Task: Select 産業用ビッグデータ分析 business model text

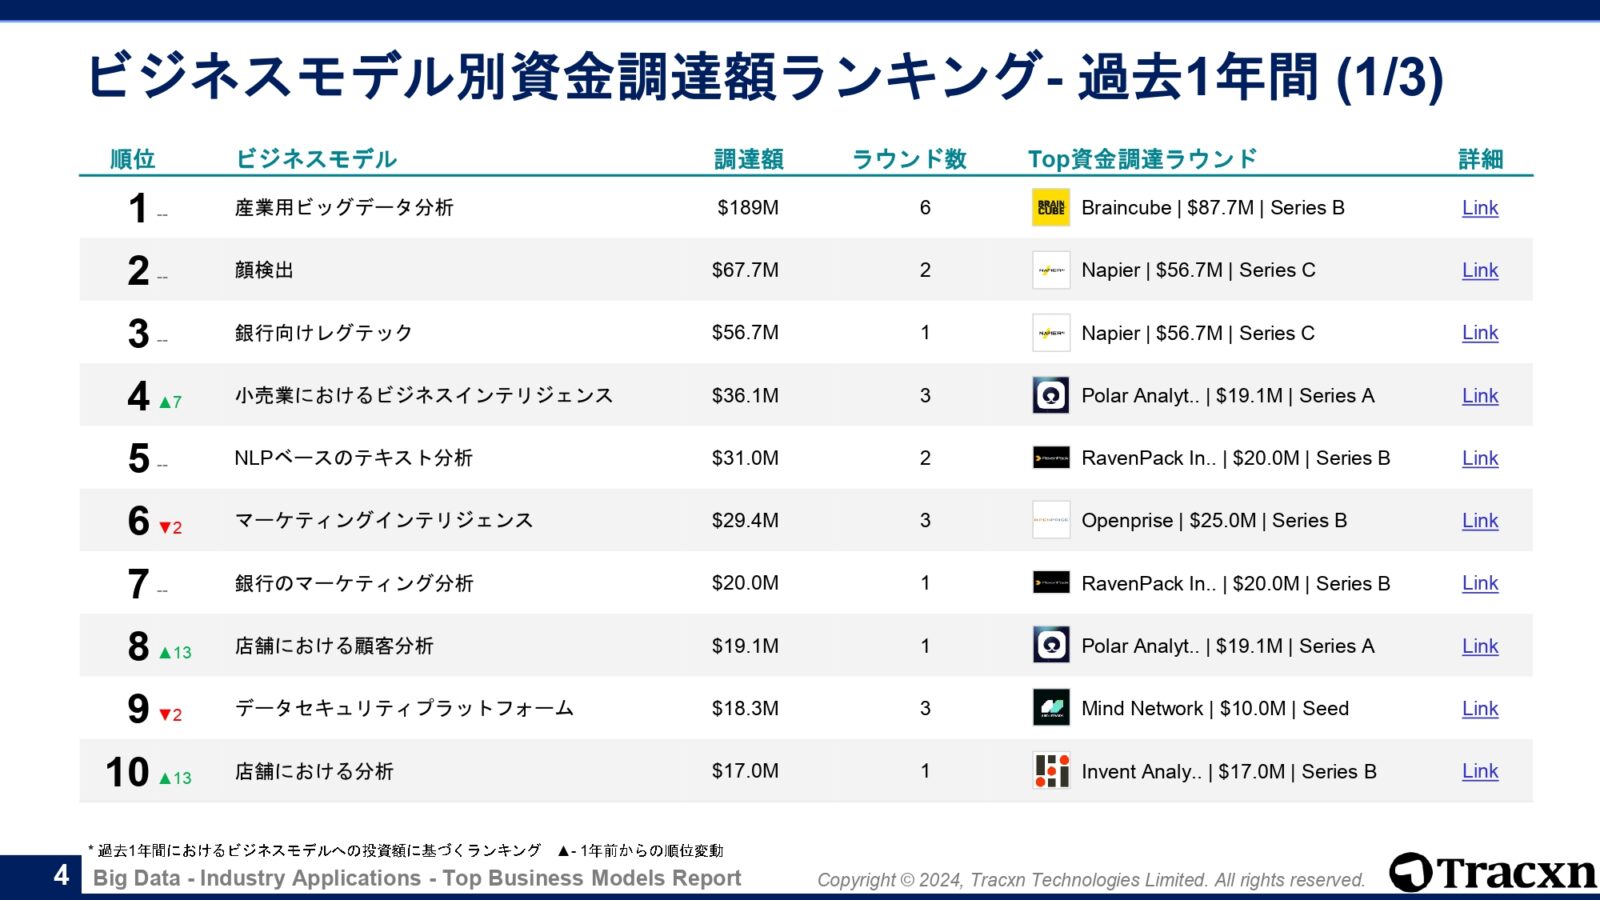Action: click(x=344, y=208)
